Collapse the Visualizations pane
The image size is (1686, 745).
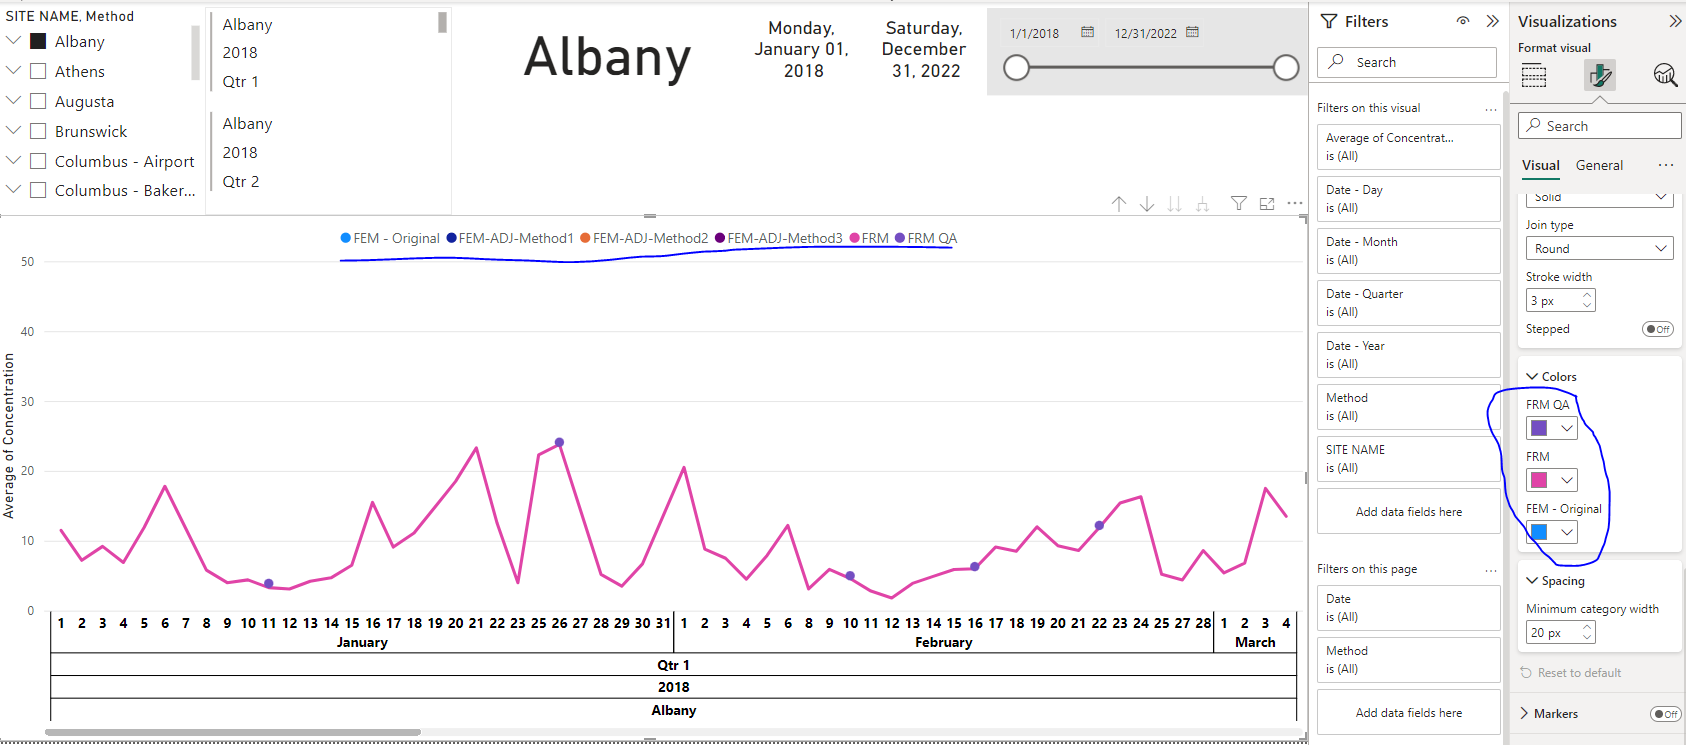1675,21
